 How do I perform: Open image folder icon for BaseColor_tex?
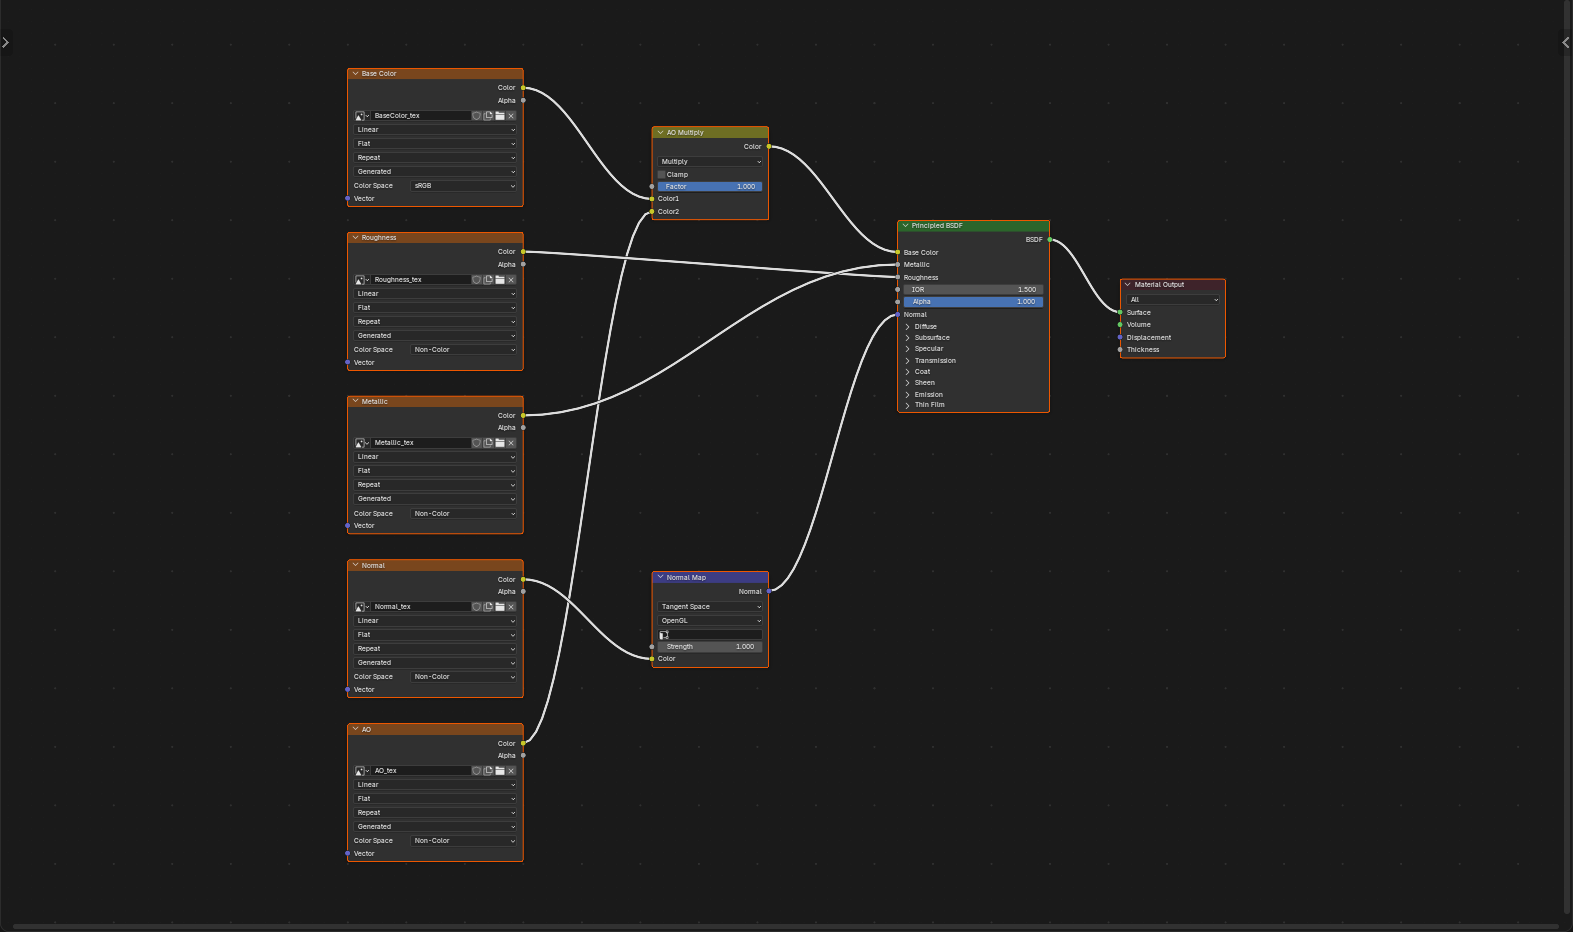point(500,116)
